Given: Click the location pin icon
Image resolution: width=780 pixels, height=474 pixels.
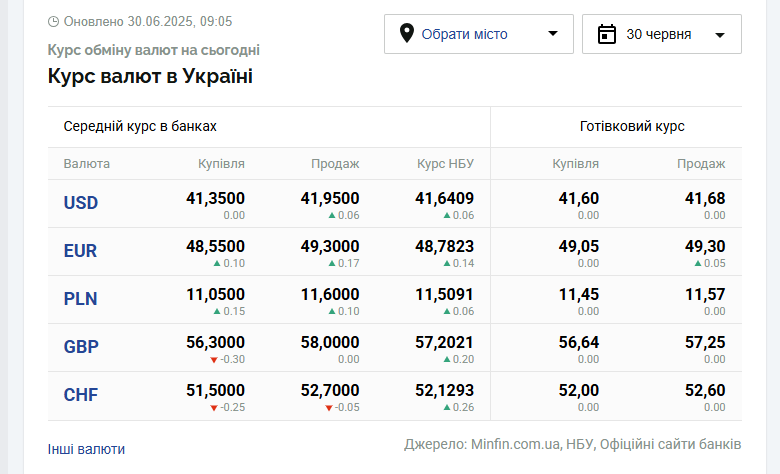Looking at the screenshot, I should click(406, 33).
